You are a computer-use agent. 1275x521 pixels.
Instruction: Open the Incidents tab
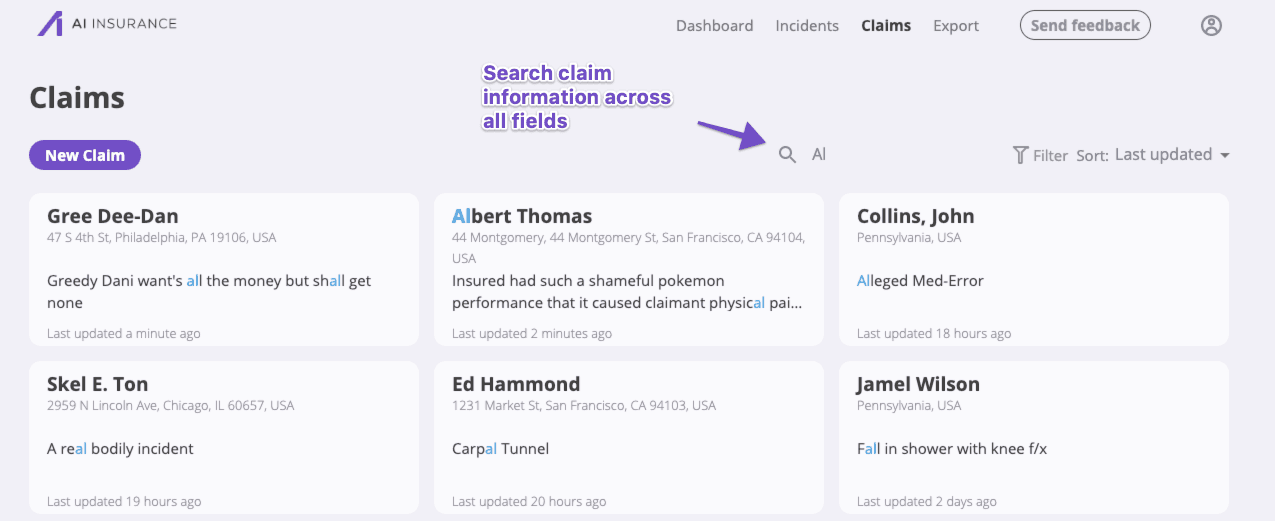(807, 26)
